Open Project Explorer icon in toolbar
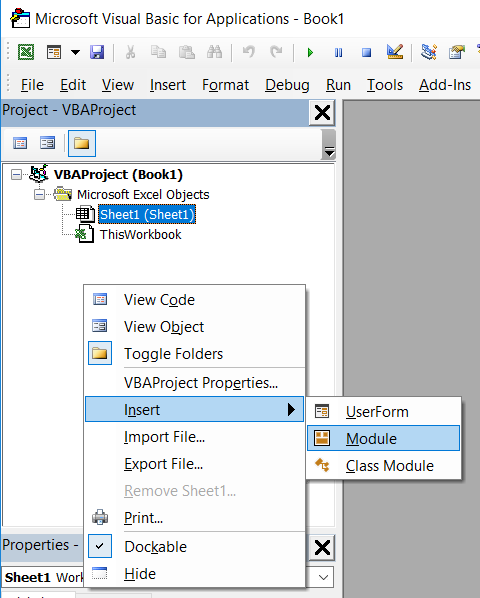 pyautogui.click(x=429, y=52)
